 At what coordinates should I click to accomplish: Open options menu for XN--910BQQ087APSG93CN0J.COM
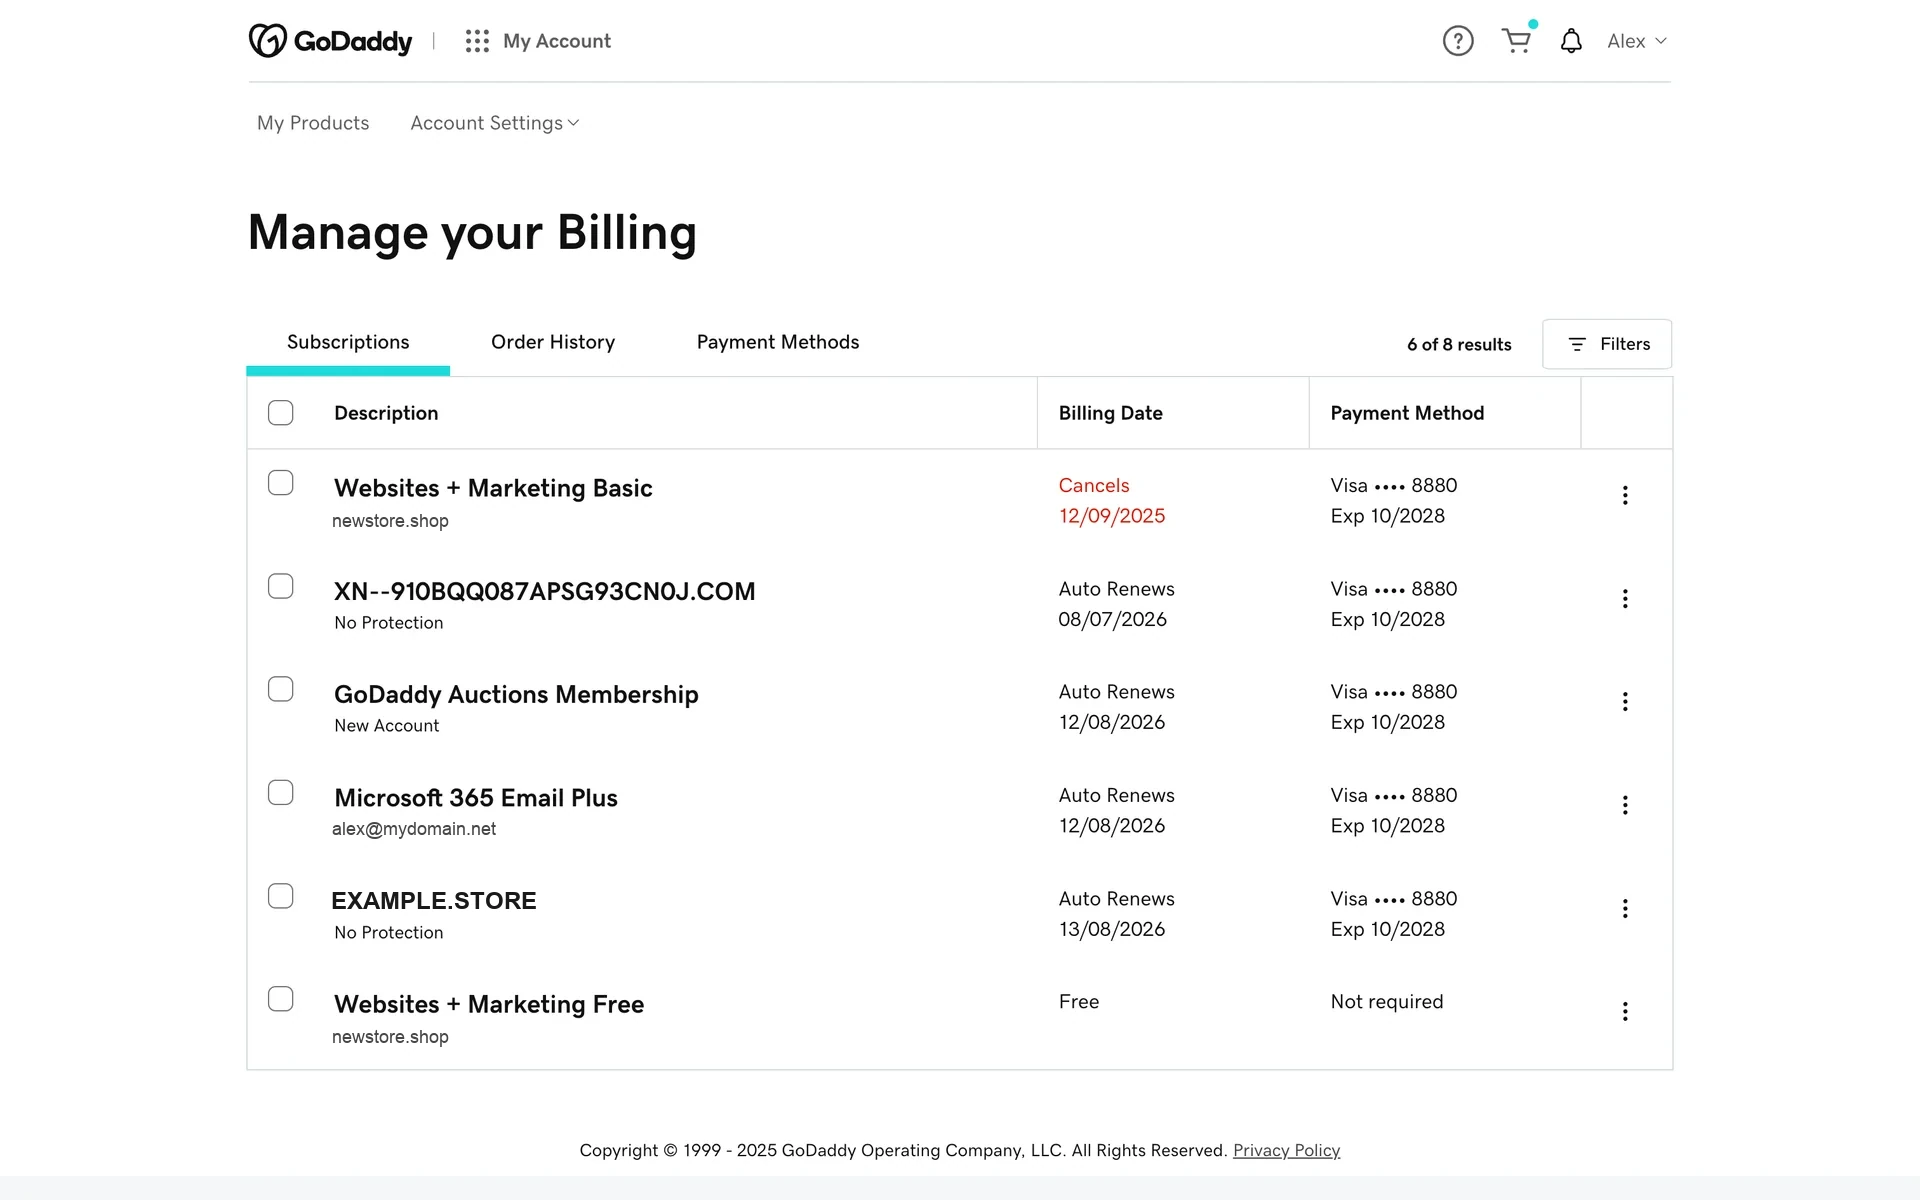click(1625, 598)
